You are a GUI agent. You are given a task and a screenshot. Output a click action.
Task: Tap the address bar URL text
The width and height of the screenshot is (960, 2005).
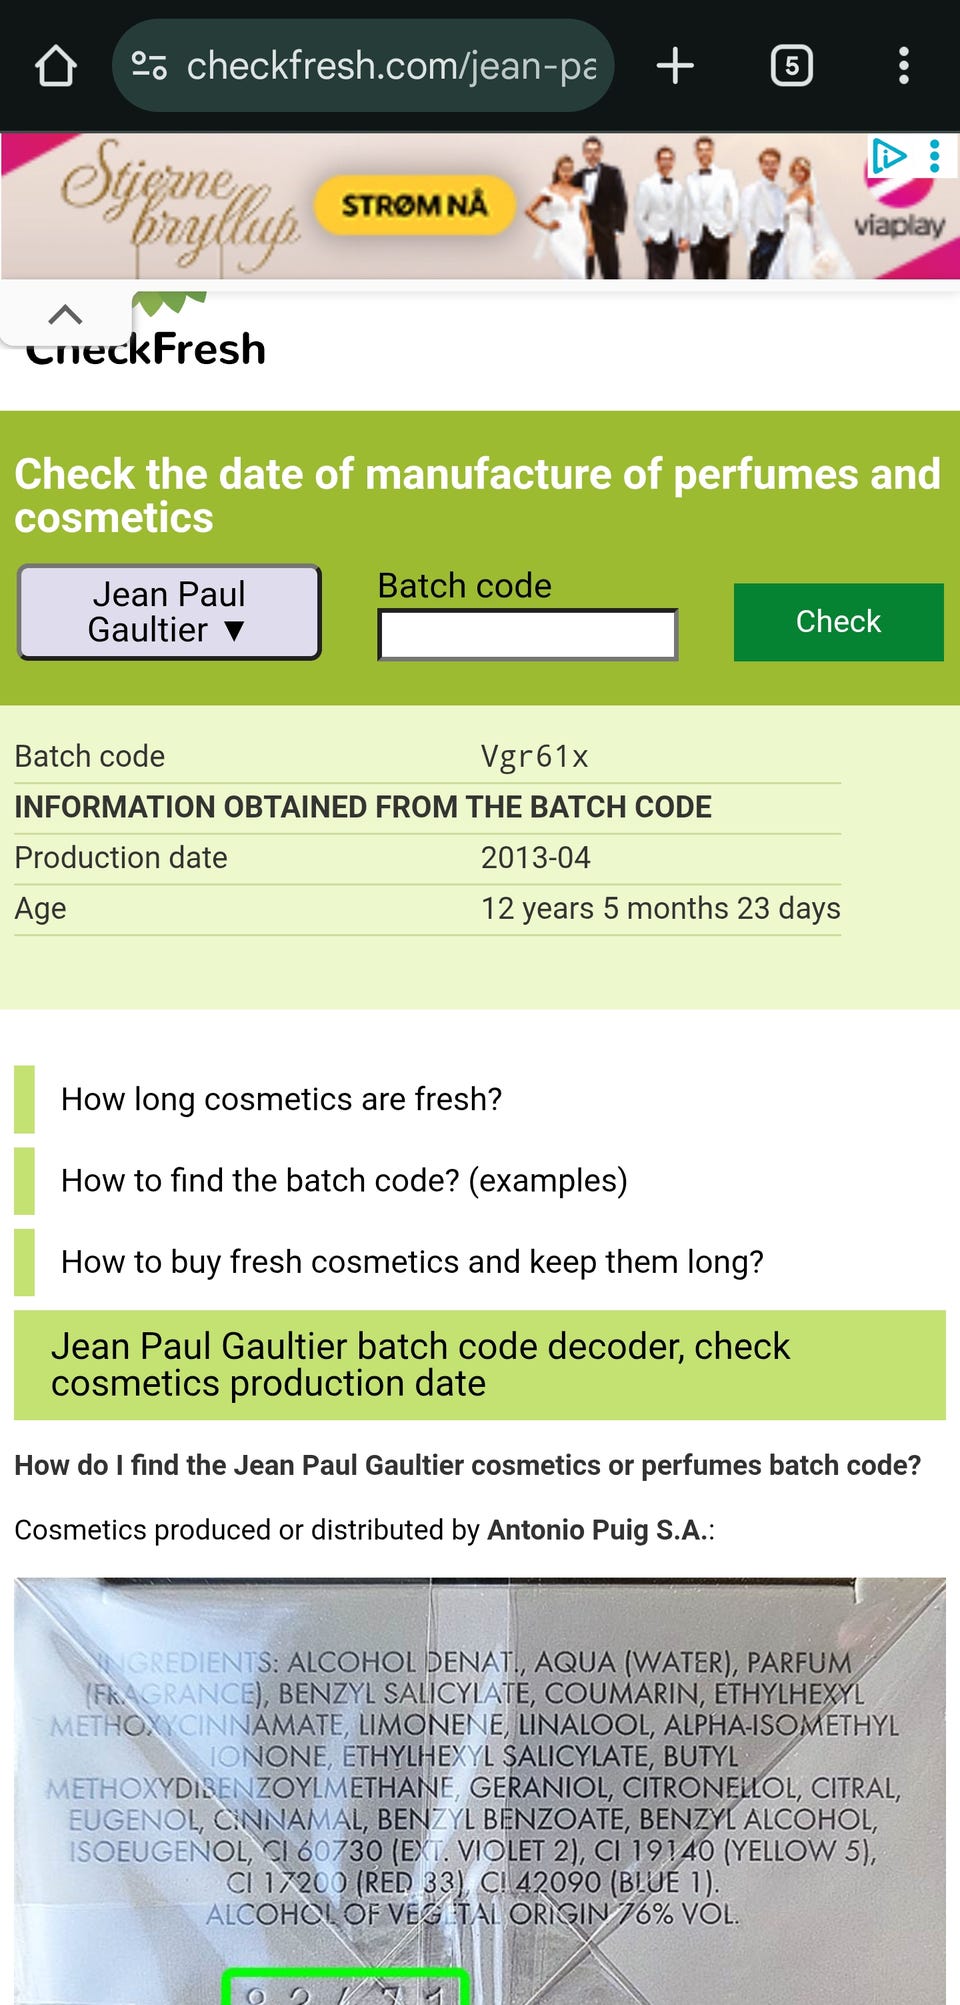[x=390, y=66]
